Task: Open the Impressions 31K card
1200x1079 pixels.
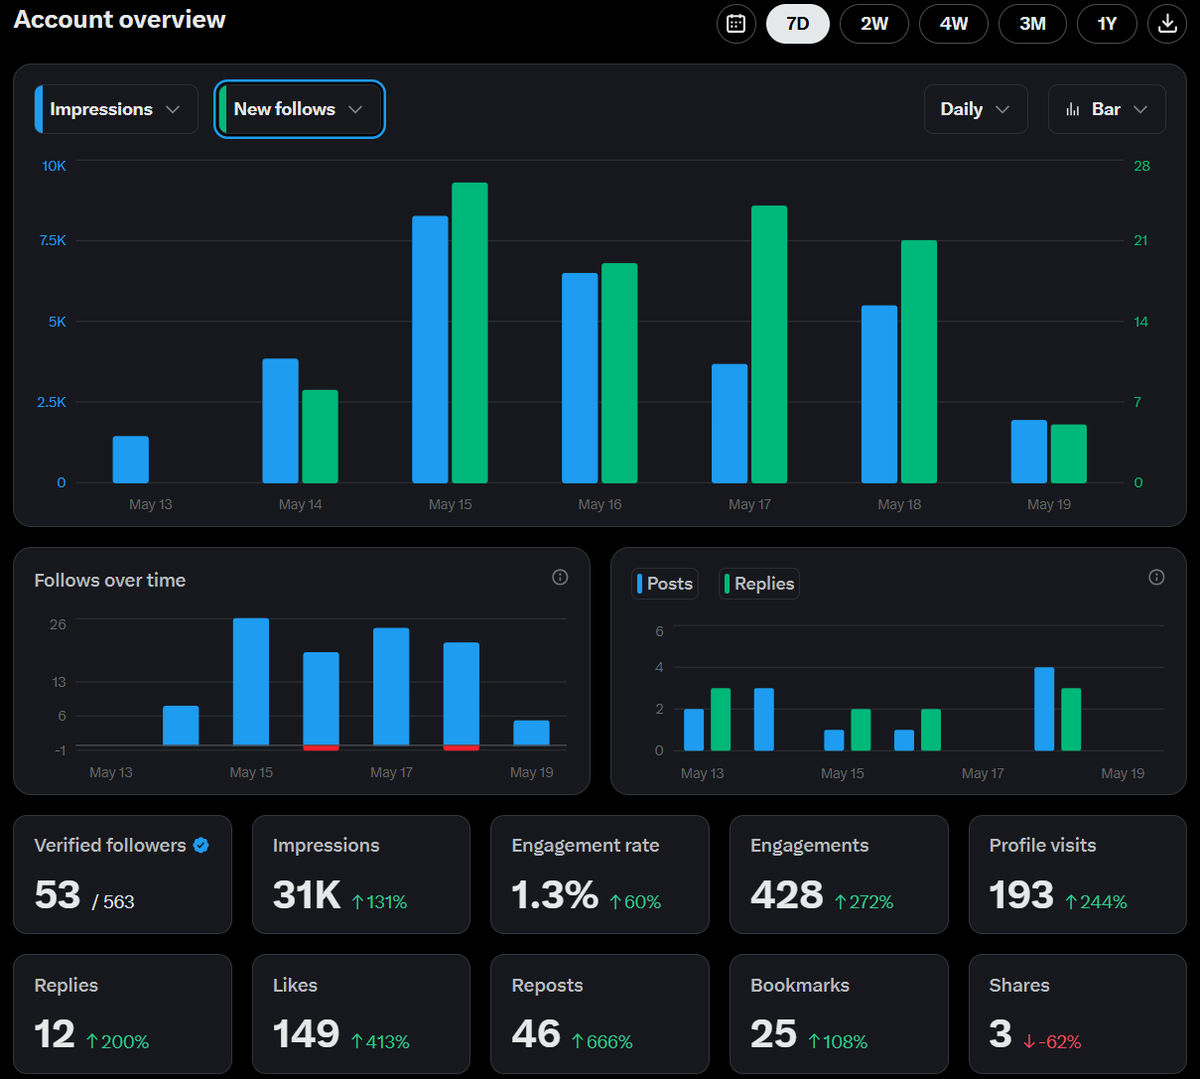Action: point(361,874)
